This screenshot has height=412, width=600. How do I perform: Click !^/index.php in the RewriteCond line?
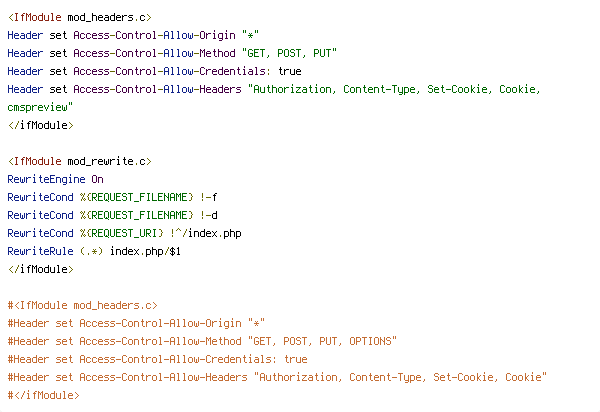[x=206, y=233]
